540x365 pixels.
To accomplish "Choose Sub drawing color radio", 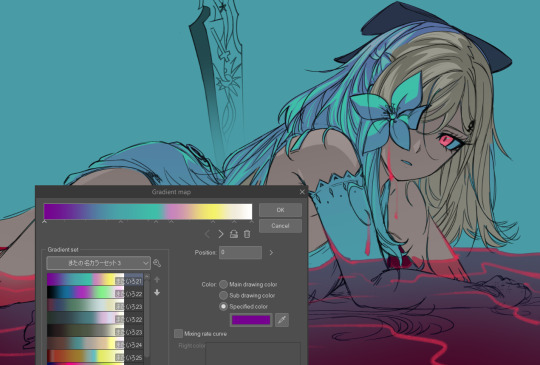I will coord(224,295).
